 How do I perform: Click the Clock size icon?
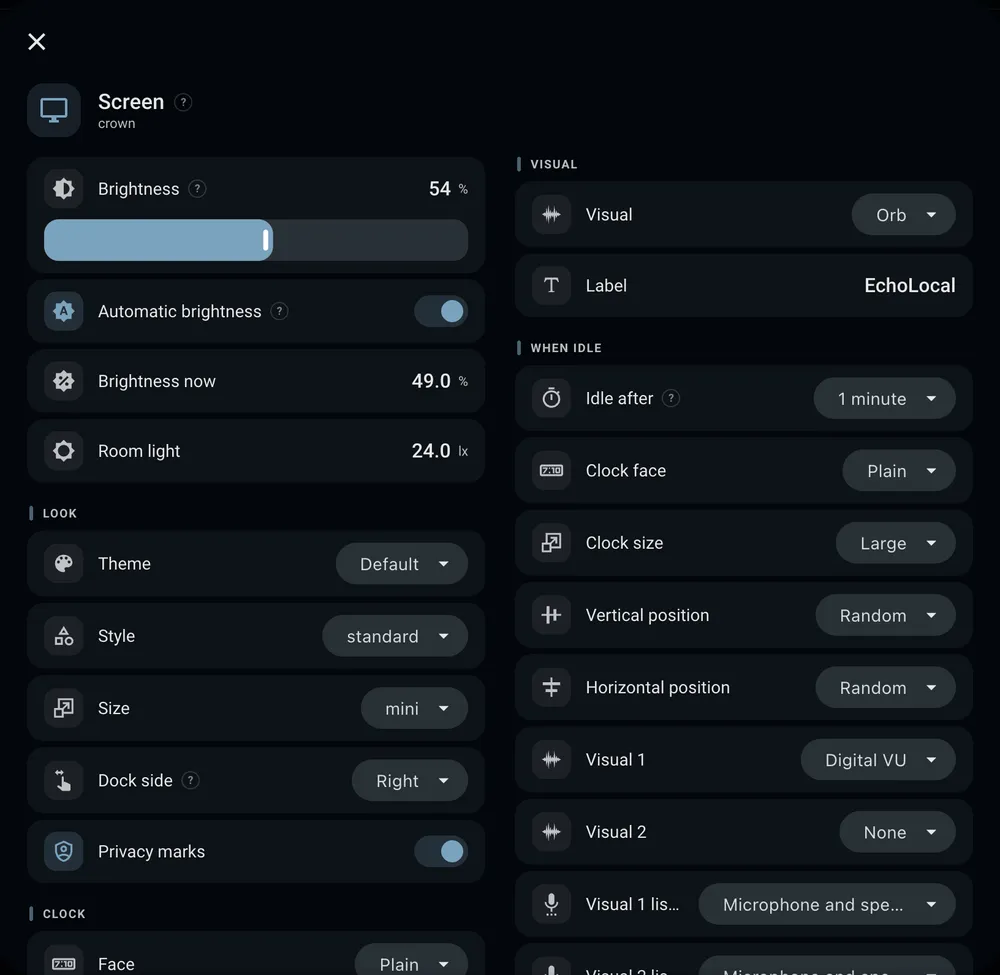tap(552, 543)
